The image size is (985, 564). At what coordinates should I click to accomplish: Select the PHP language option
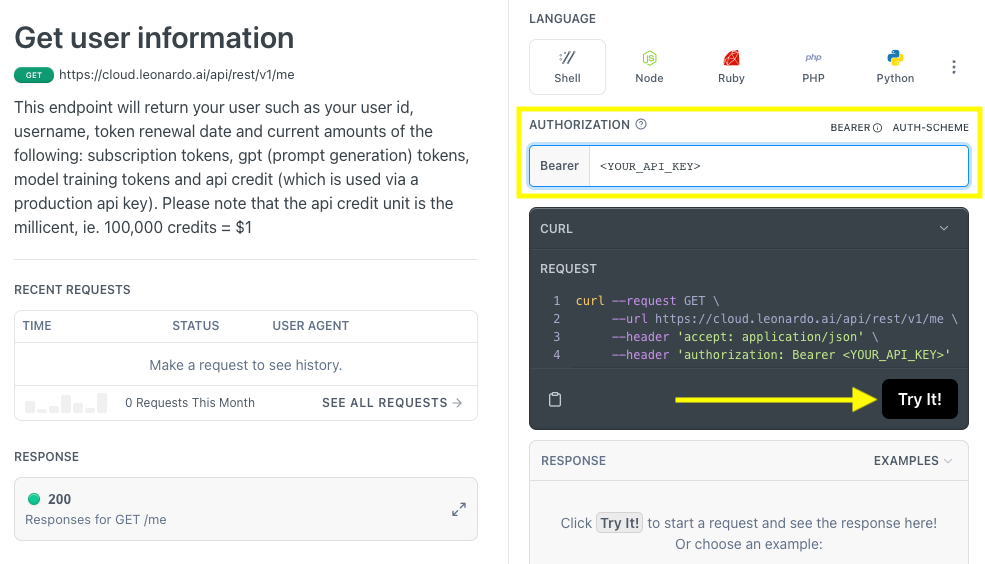point(813,67)
